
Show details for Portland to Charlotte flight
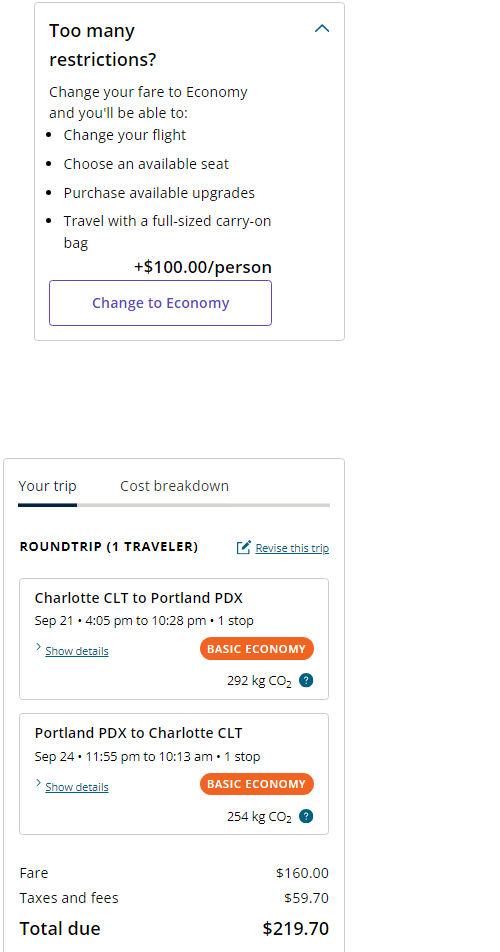tap(76, 787)
